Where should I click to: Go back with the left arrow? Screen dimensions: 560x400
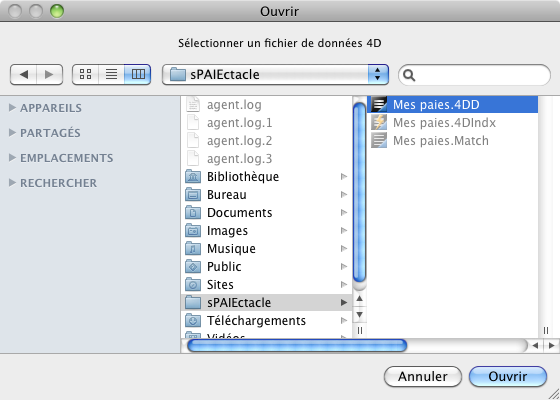coord(24,74)
